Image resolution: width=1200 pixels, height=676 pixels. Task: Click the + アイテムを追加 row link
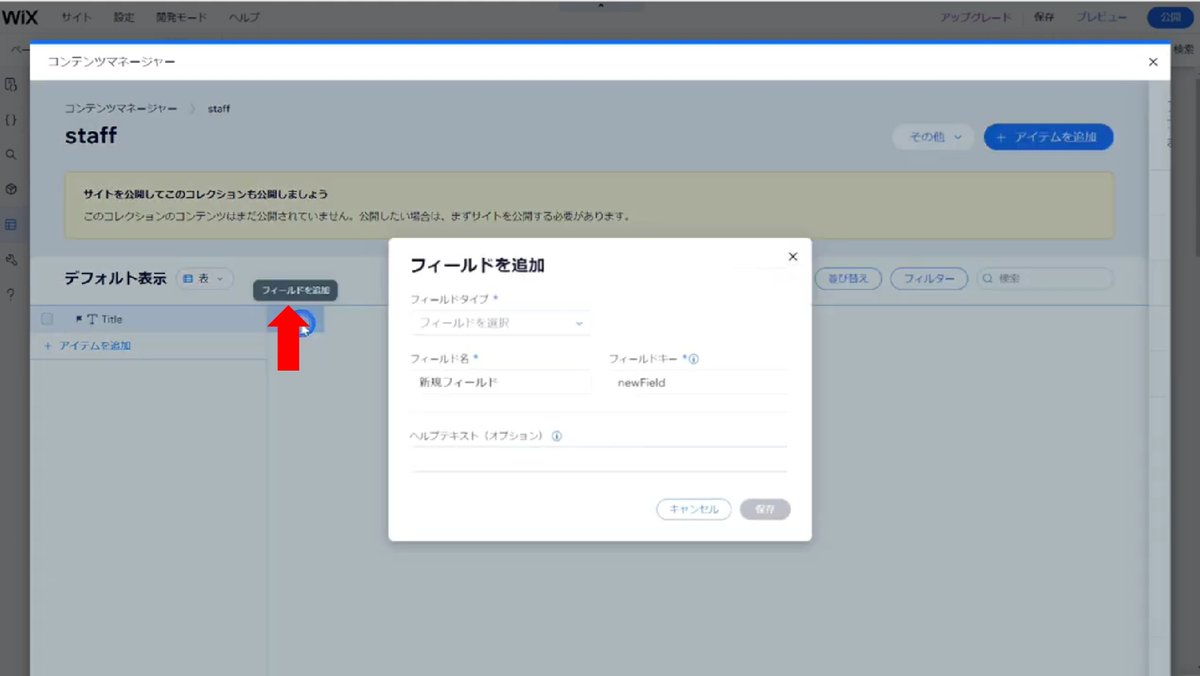(88, 346)
